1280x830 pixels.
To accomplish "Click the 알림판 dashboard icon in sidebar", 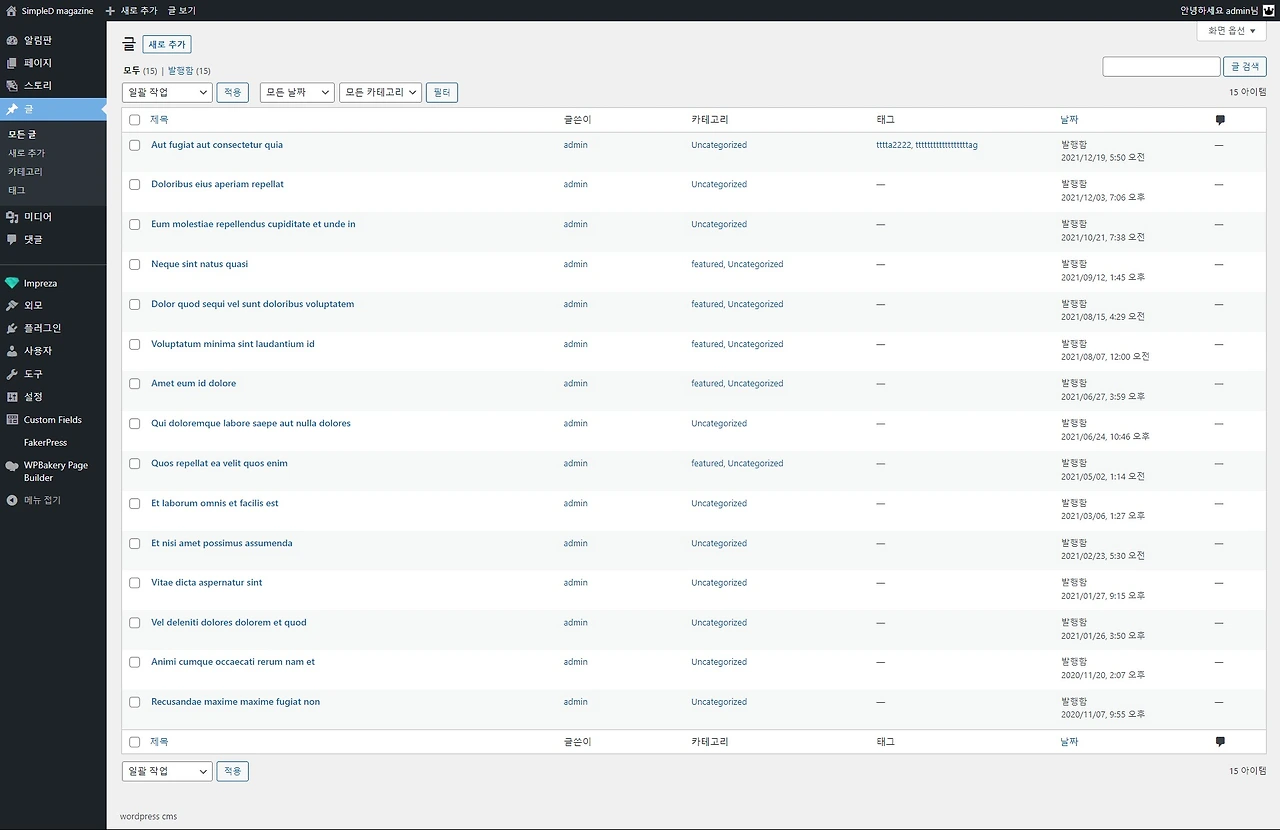I will 12,40.
